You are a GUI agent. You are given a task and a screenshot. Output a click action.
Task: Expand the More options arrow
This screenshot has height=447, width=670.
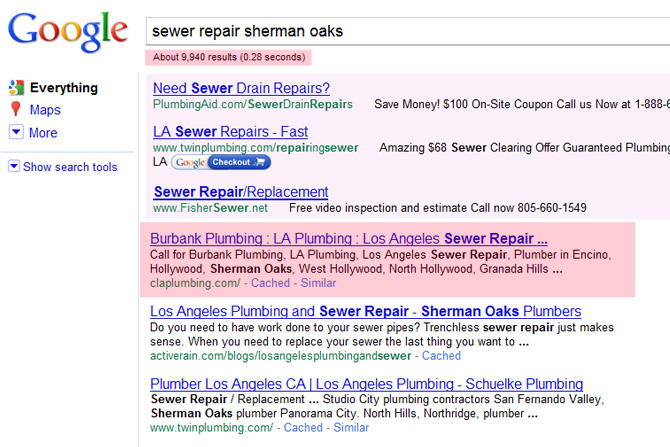16,132
